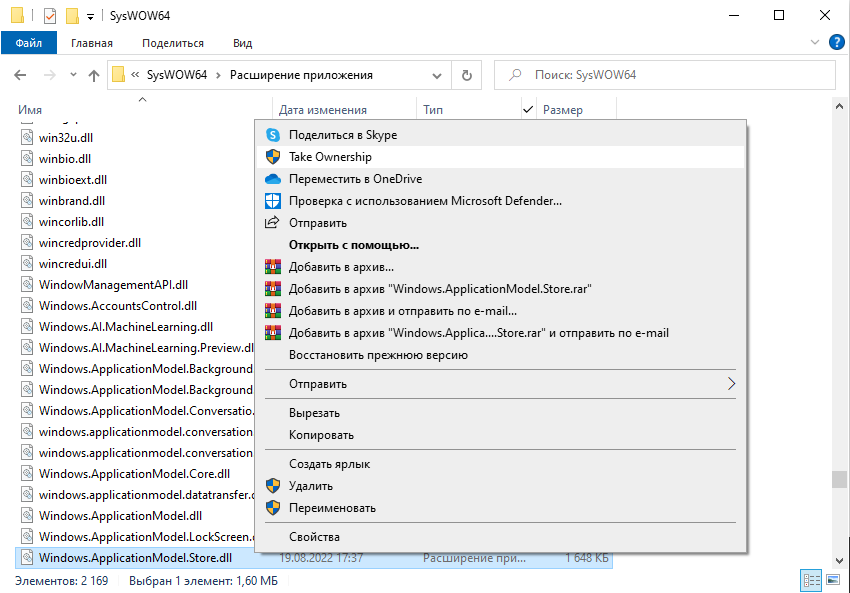Click scrollbar up arrow of file list
Image resolution: width=850 pixels, height=593 pixels.
tap(839, 107)
